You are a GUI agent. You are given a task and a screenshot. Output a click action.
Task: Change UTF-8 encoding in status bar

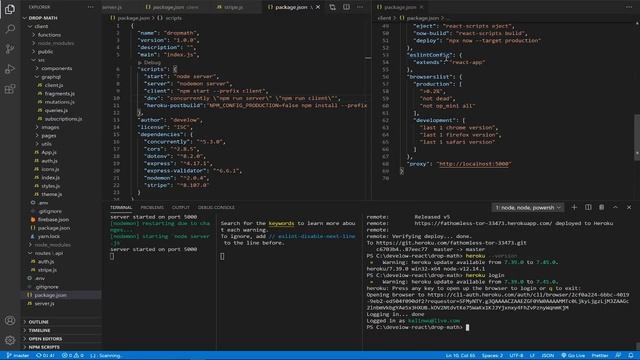tap(516, 356)
